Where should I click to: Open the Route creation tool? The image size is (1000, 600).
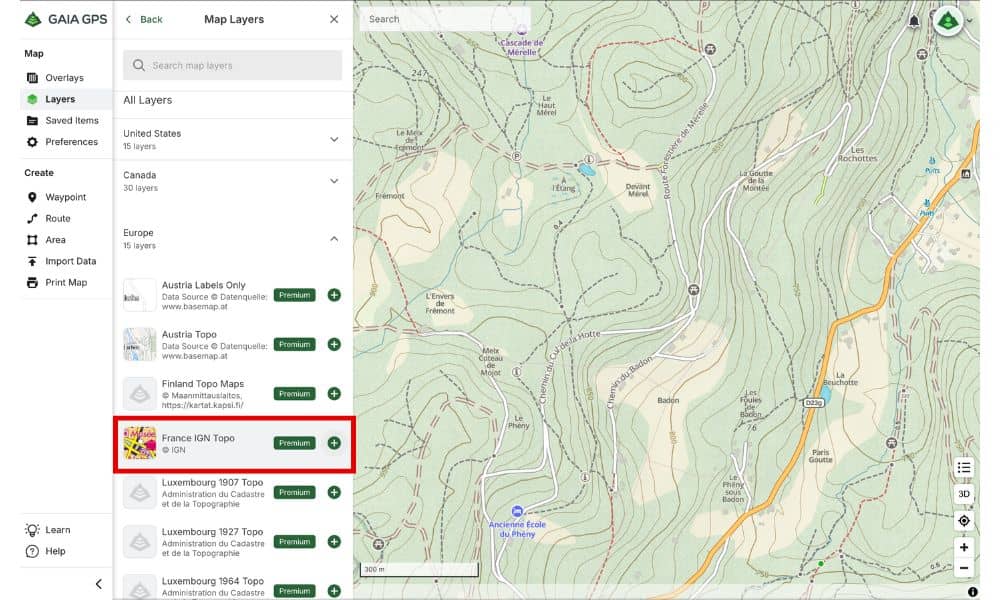click(x=56, y=218)
